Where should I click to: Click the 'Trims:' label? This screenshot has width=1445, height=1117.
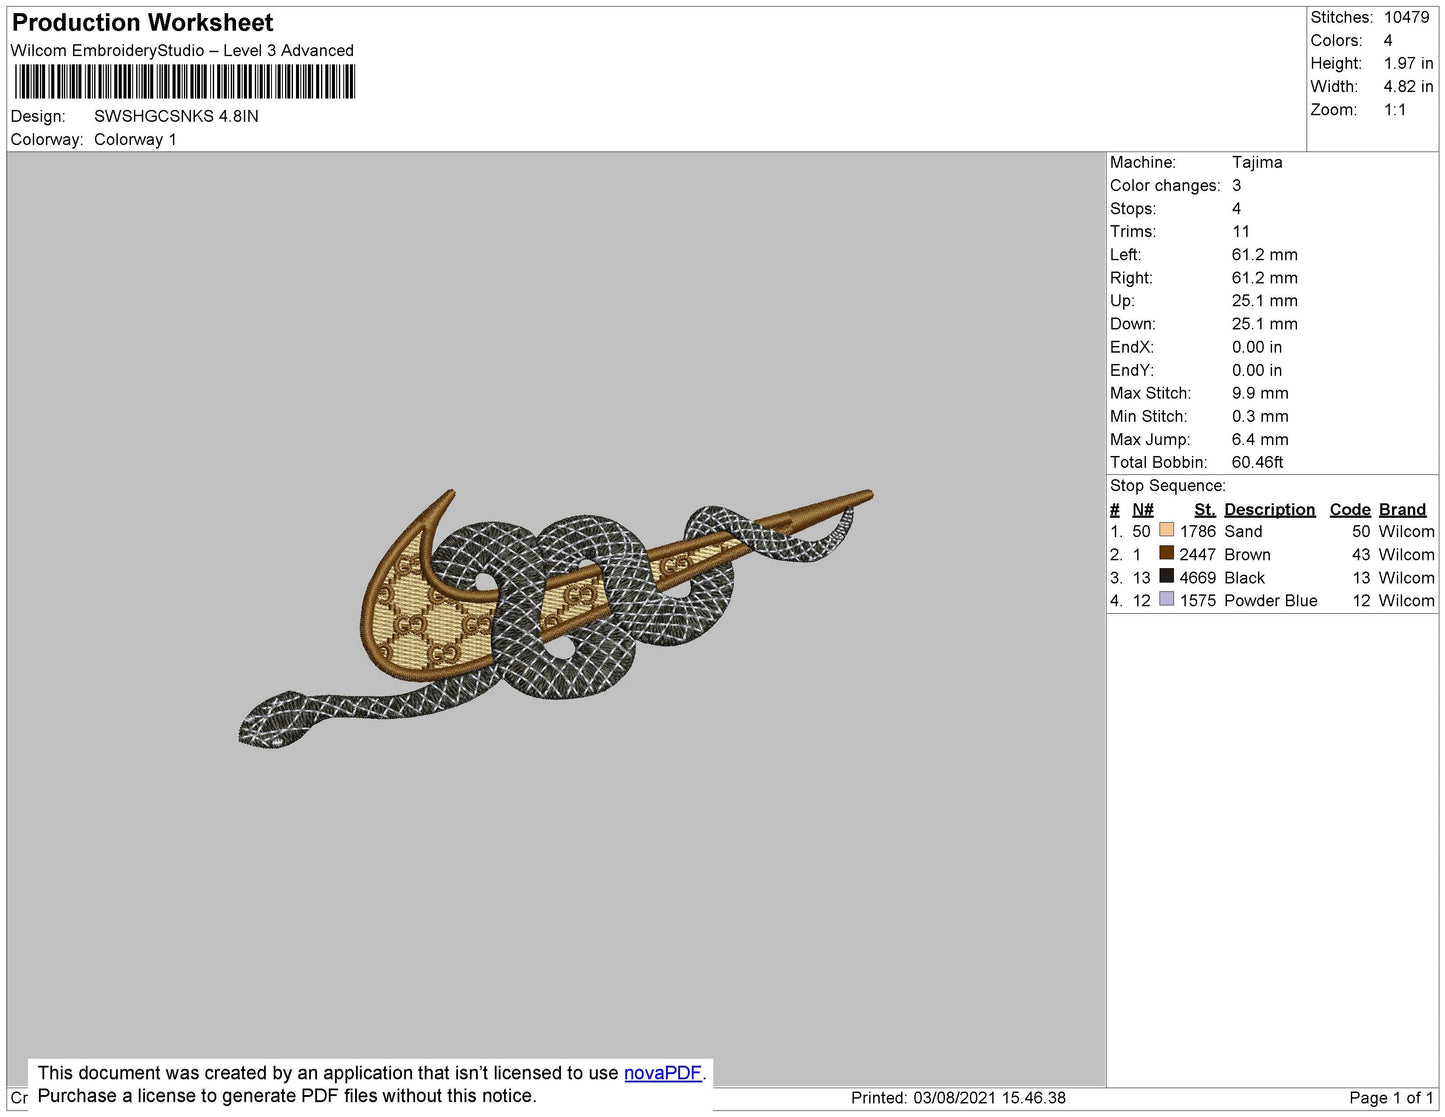[x=1132, y=232]
